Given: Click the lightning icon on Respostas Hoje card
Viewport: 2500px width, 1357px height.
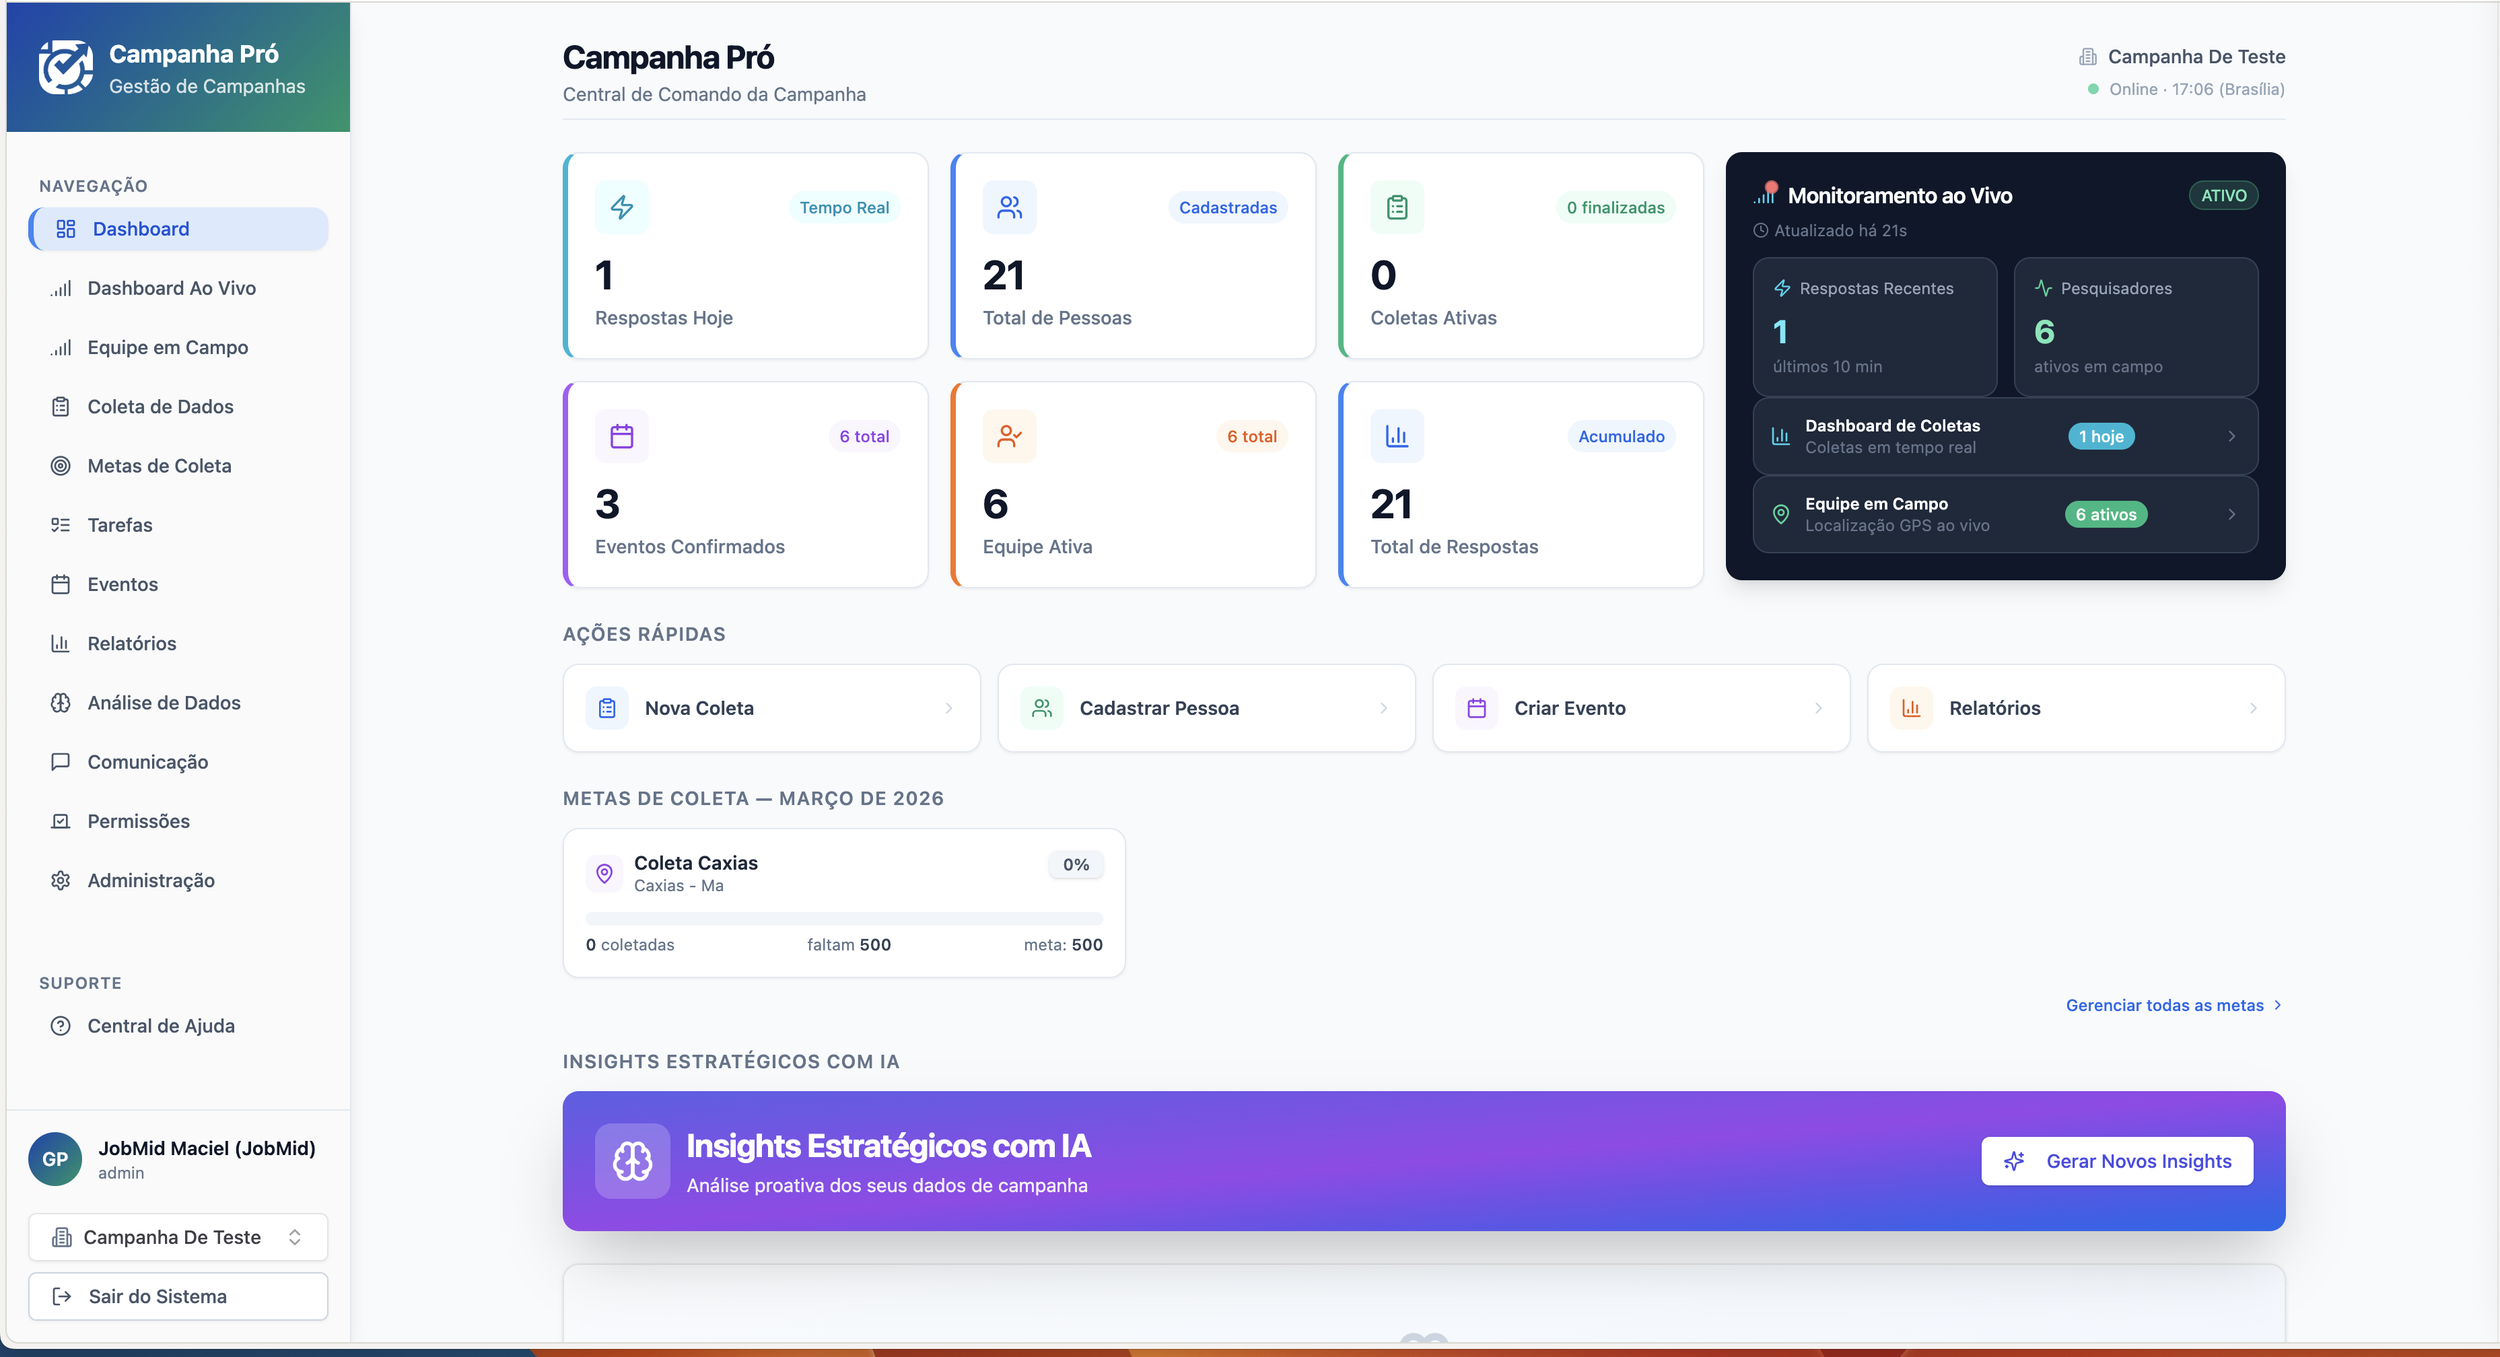Looking at the screenshot, I should (x=621, y=207).
